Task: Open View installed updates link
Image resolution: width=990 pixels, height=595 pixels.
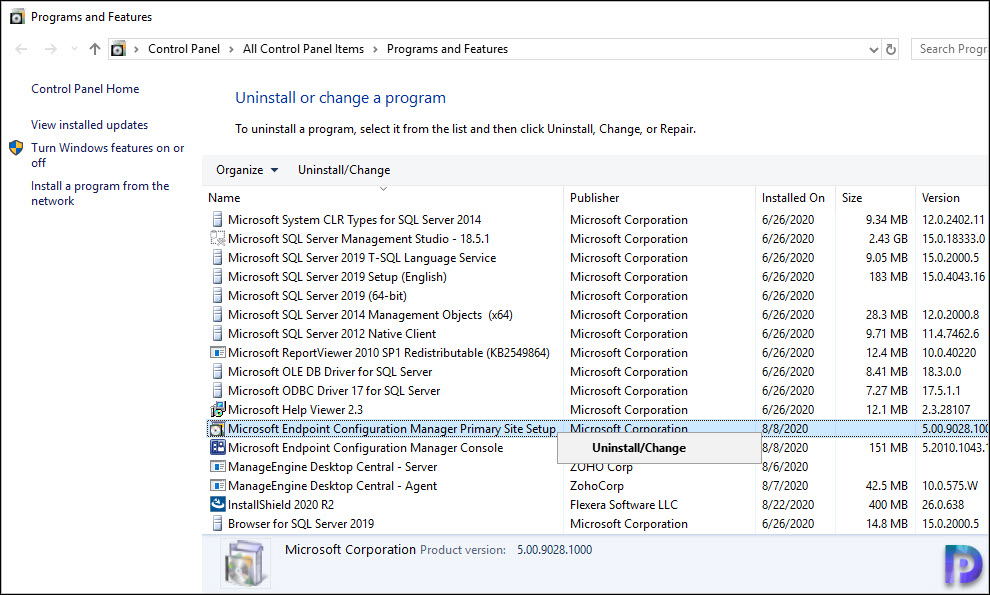Action: click(x=90, y=125)
